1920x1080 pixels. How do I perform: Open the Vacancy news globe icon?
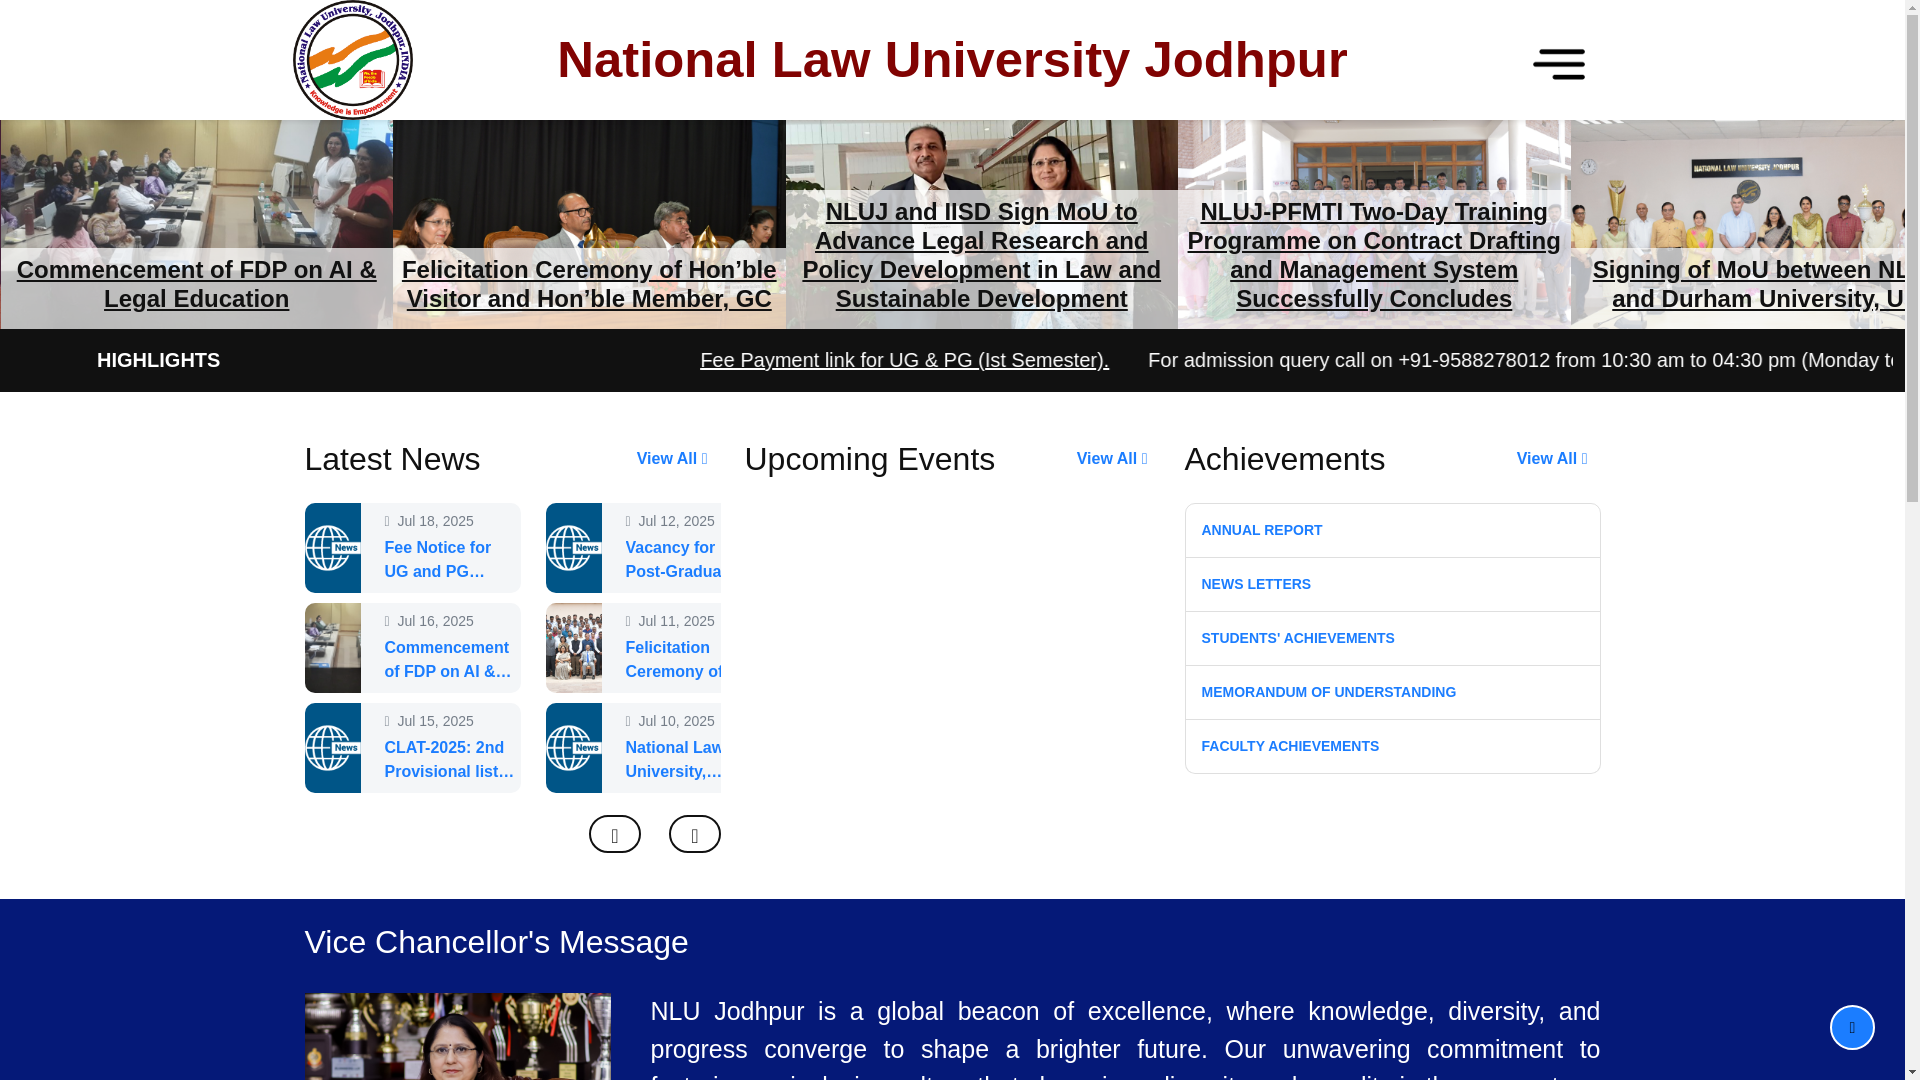pos(573,548)
